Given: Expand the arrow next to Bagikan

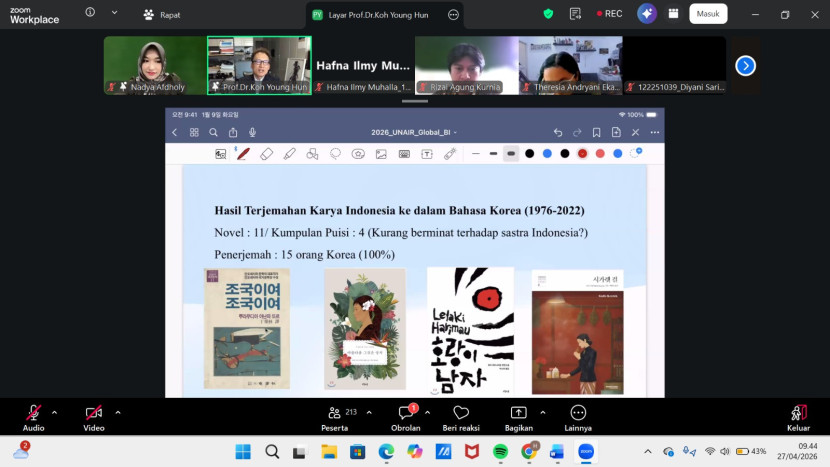Looking at the screenshot, I should coord(543,412).
